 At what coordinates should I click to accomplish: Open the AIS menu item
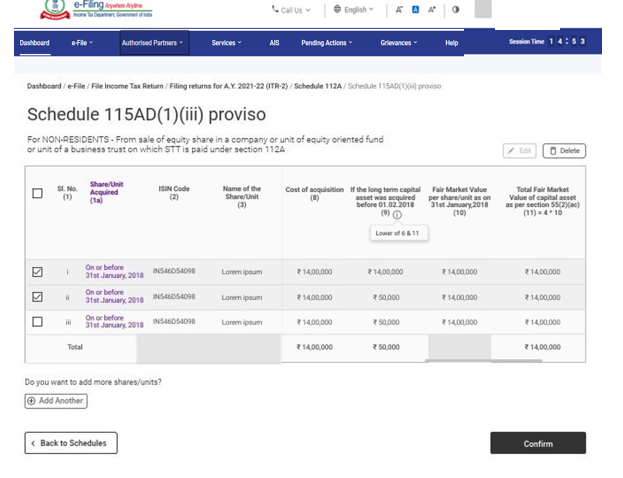(x=274, y=43)
